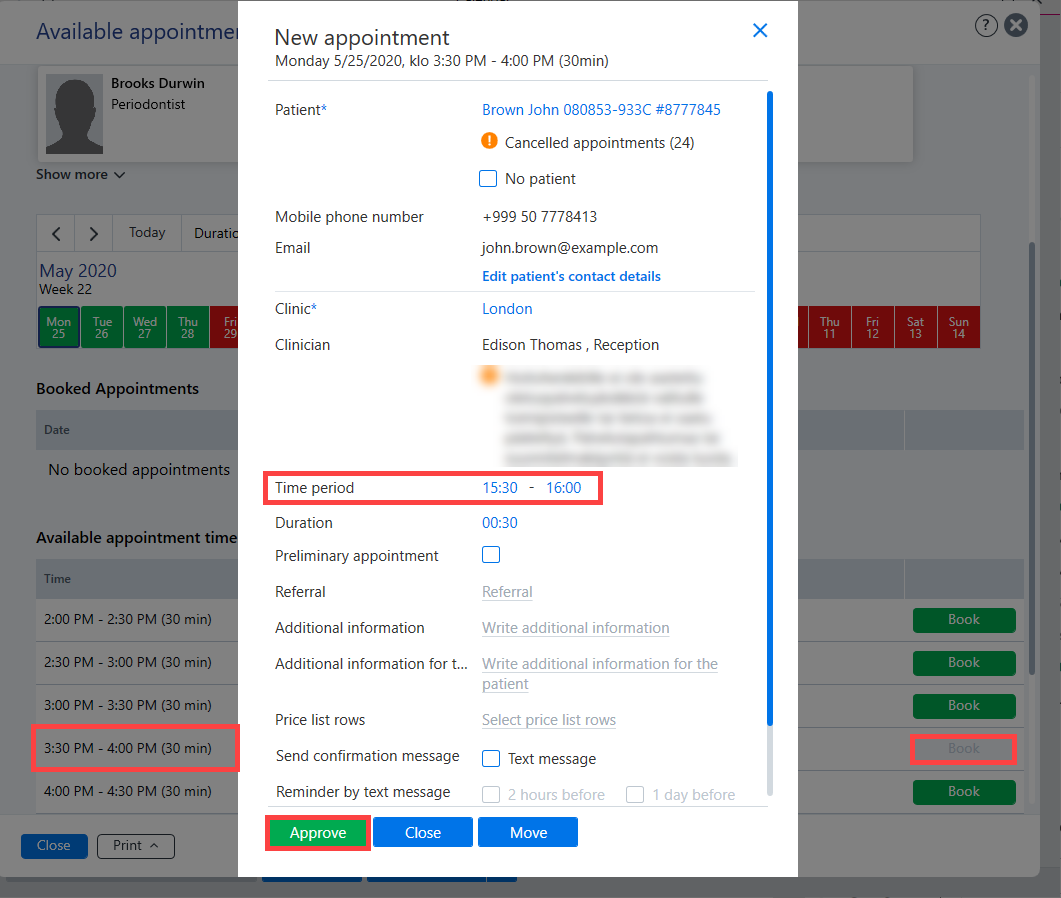Open the help question mark icon
Viewport: 1061px width, 898px height.
point(986,26)
